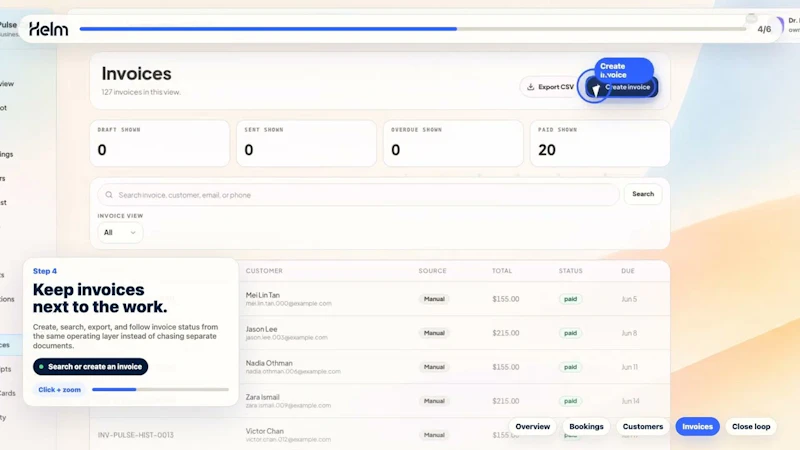Screen dimensions: 800x450
Task: Click due date Jun 5
Action: pos(629,299)
